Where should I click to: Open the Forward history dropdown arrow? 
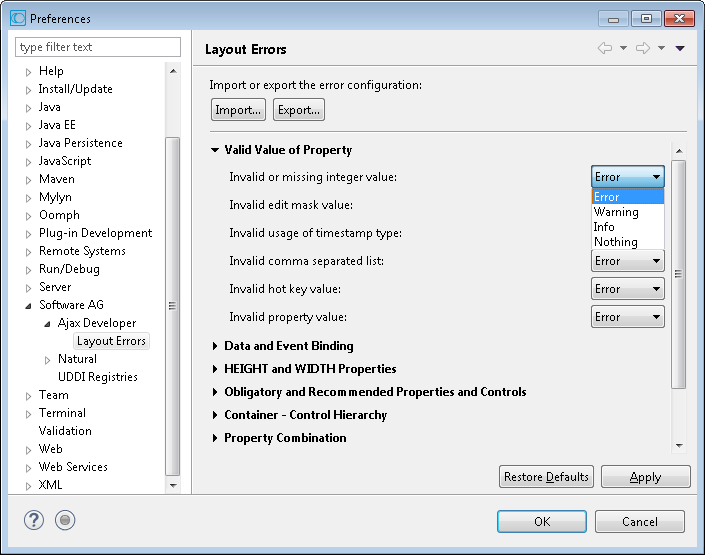pos(661,48)
